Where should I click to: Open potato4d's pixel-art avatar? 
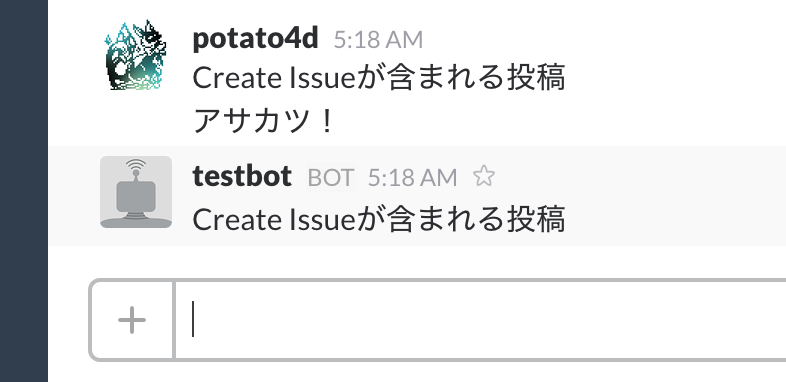[x=135, y=55]
